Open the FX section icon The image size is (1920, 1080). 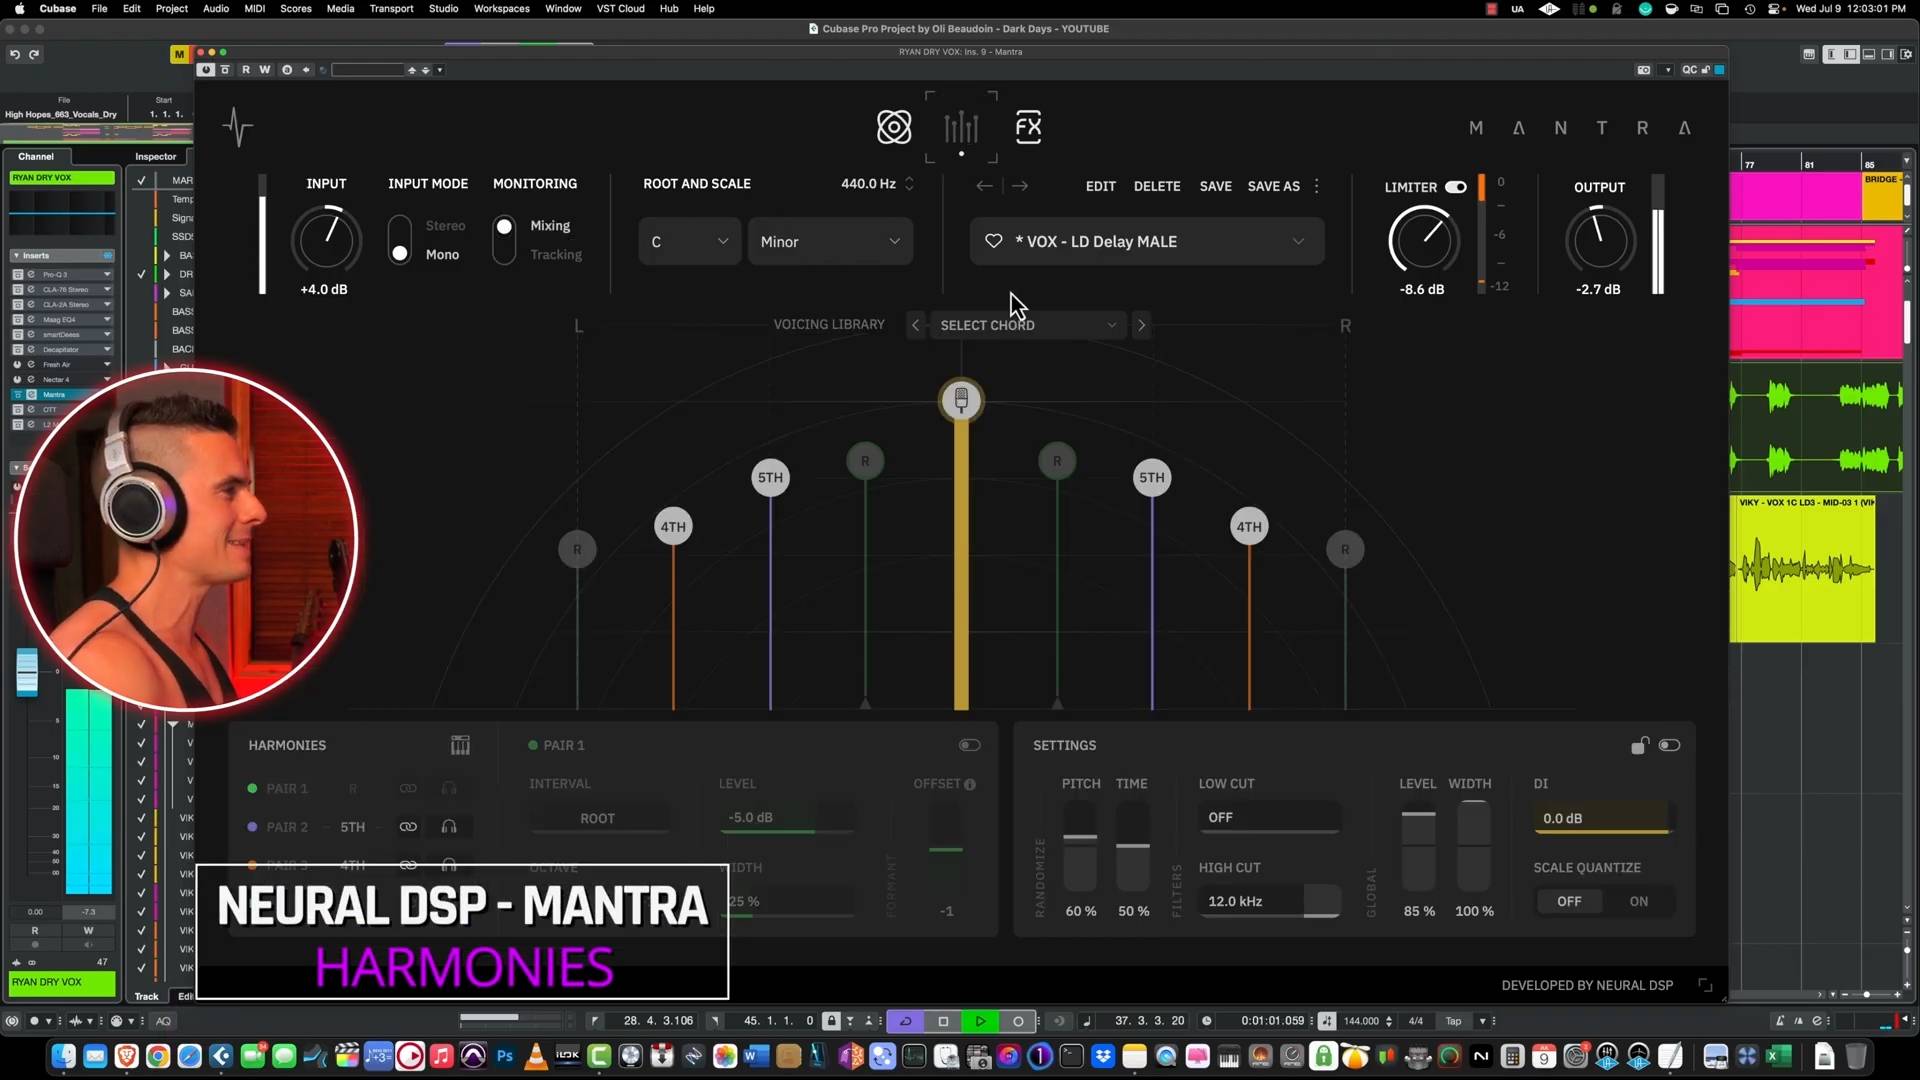pyautogui.click(x=1028, y=127)
